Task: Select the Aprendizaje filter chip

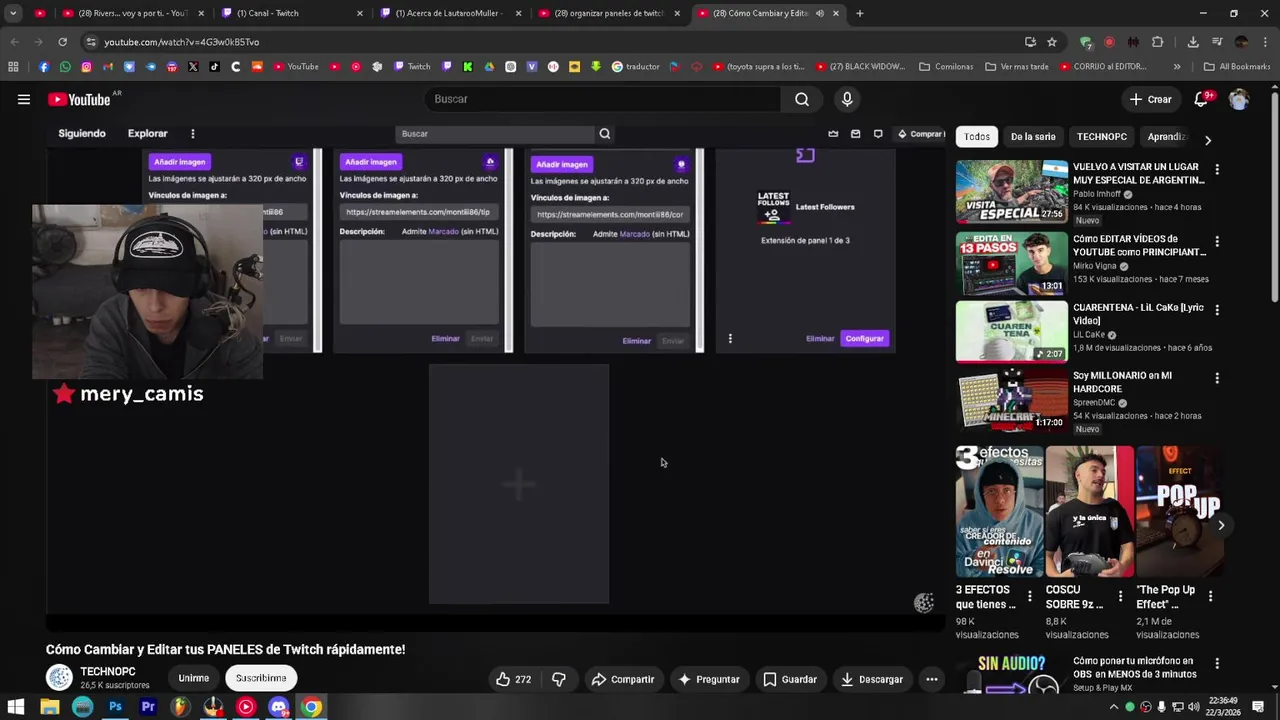Action: pos(1167,137)
